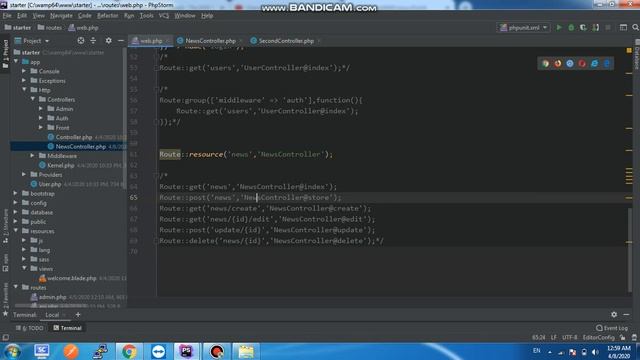Expand the Middleware folder
640x360 pixels.
[33, 156]
